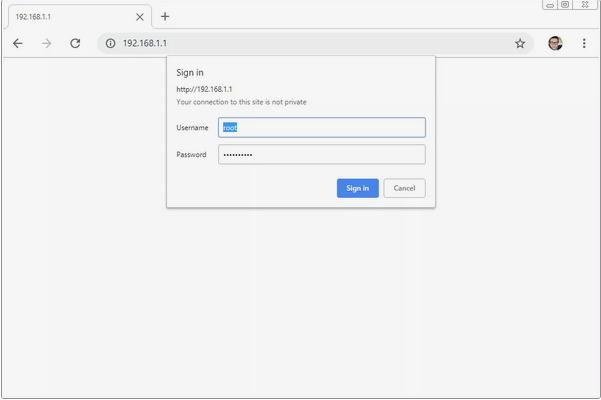Click into the Password field
This screenshot has width=601, height=400.
point(322,154)
